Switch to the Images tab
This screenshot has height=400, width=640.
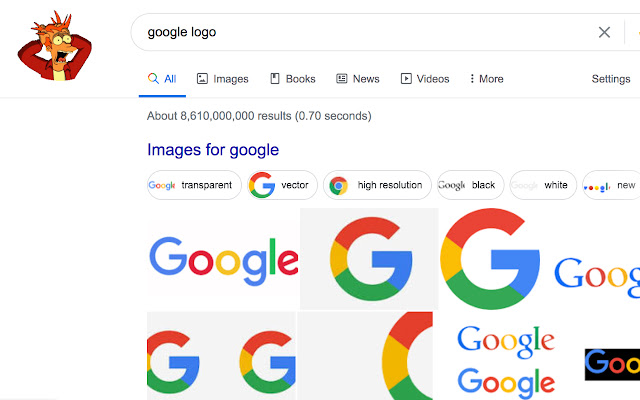[x=222, y=79]
